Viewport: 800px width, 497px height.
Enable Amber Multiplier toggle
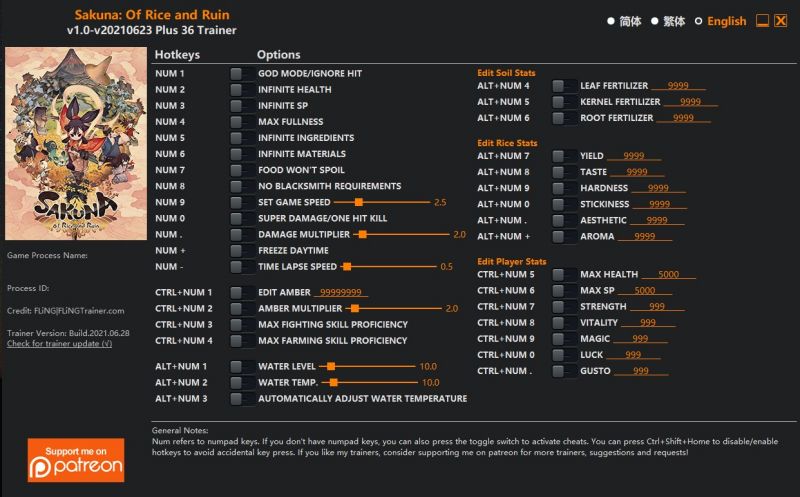pos(242,309)
